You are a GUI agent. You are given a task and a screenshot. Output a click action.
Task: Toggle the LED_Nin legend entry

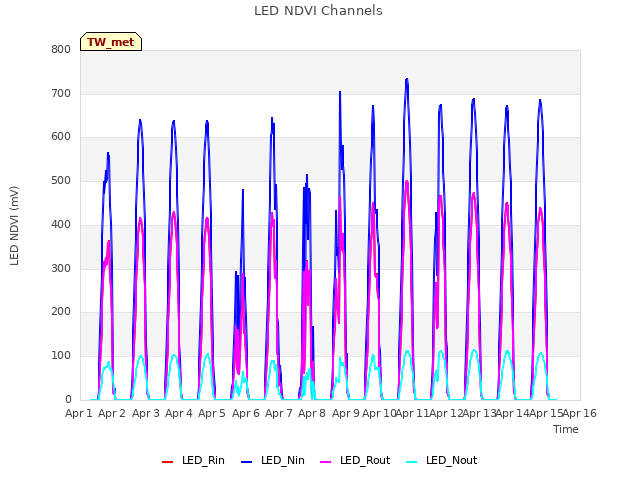[273, 460]
